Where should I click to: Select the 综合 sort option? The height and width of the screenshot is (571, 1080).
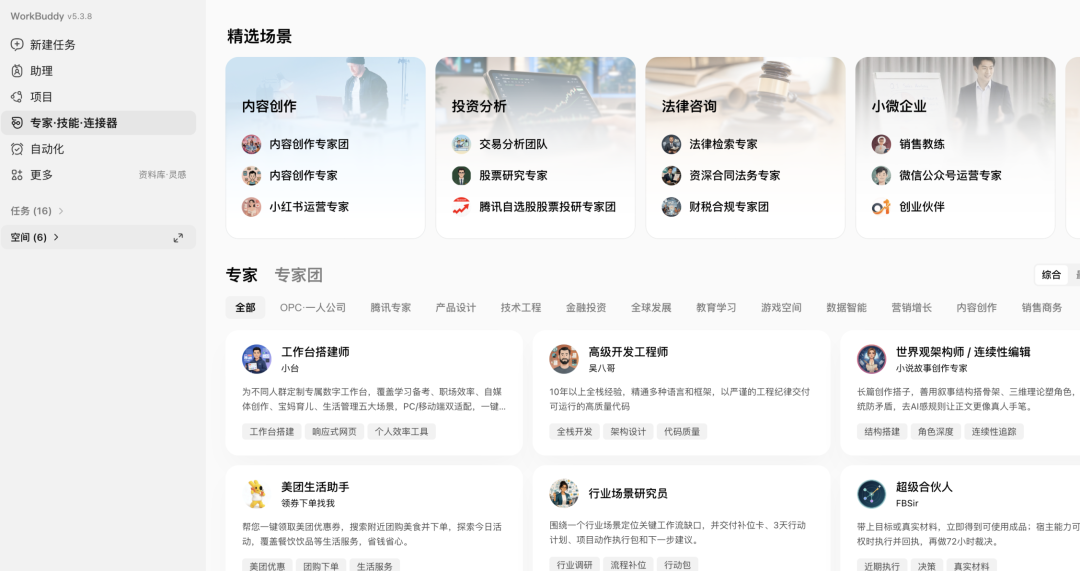1051,275
